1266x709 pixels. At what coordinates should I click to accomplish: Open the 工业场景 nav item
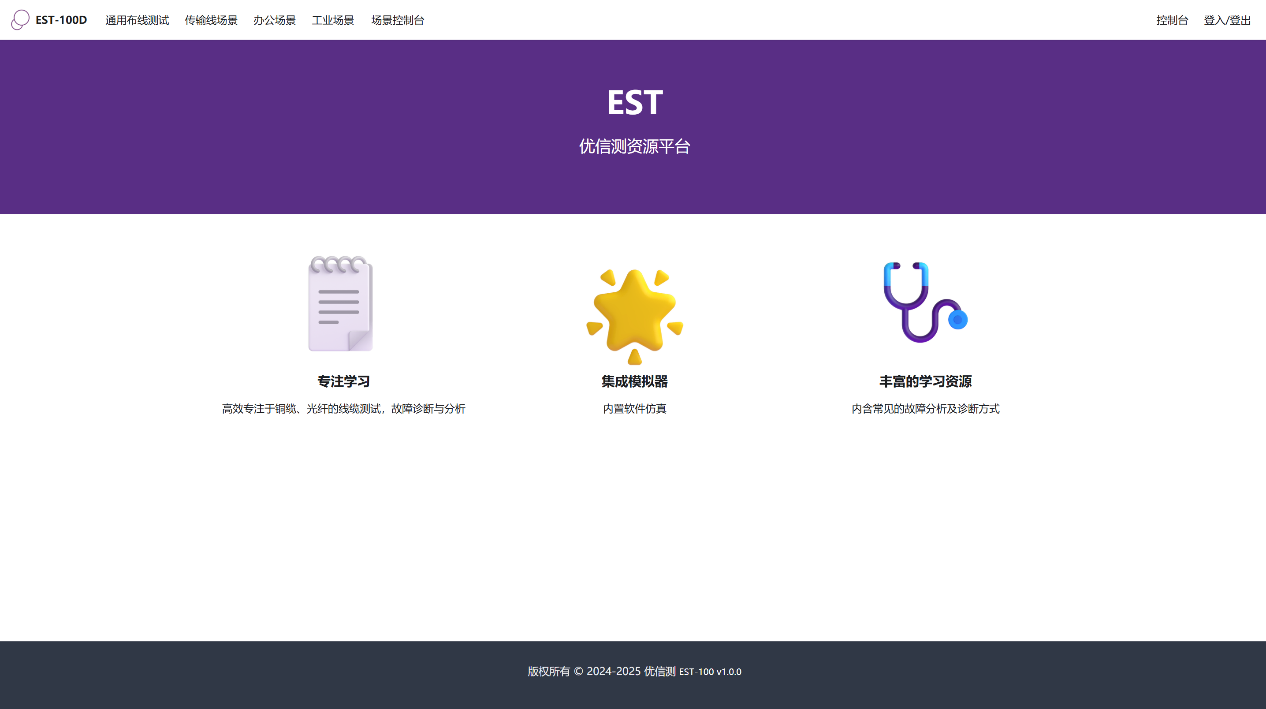point(333,20)
